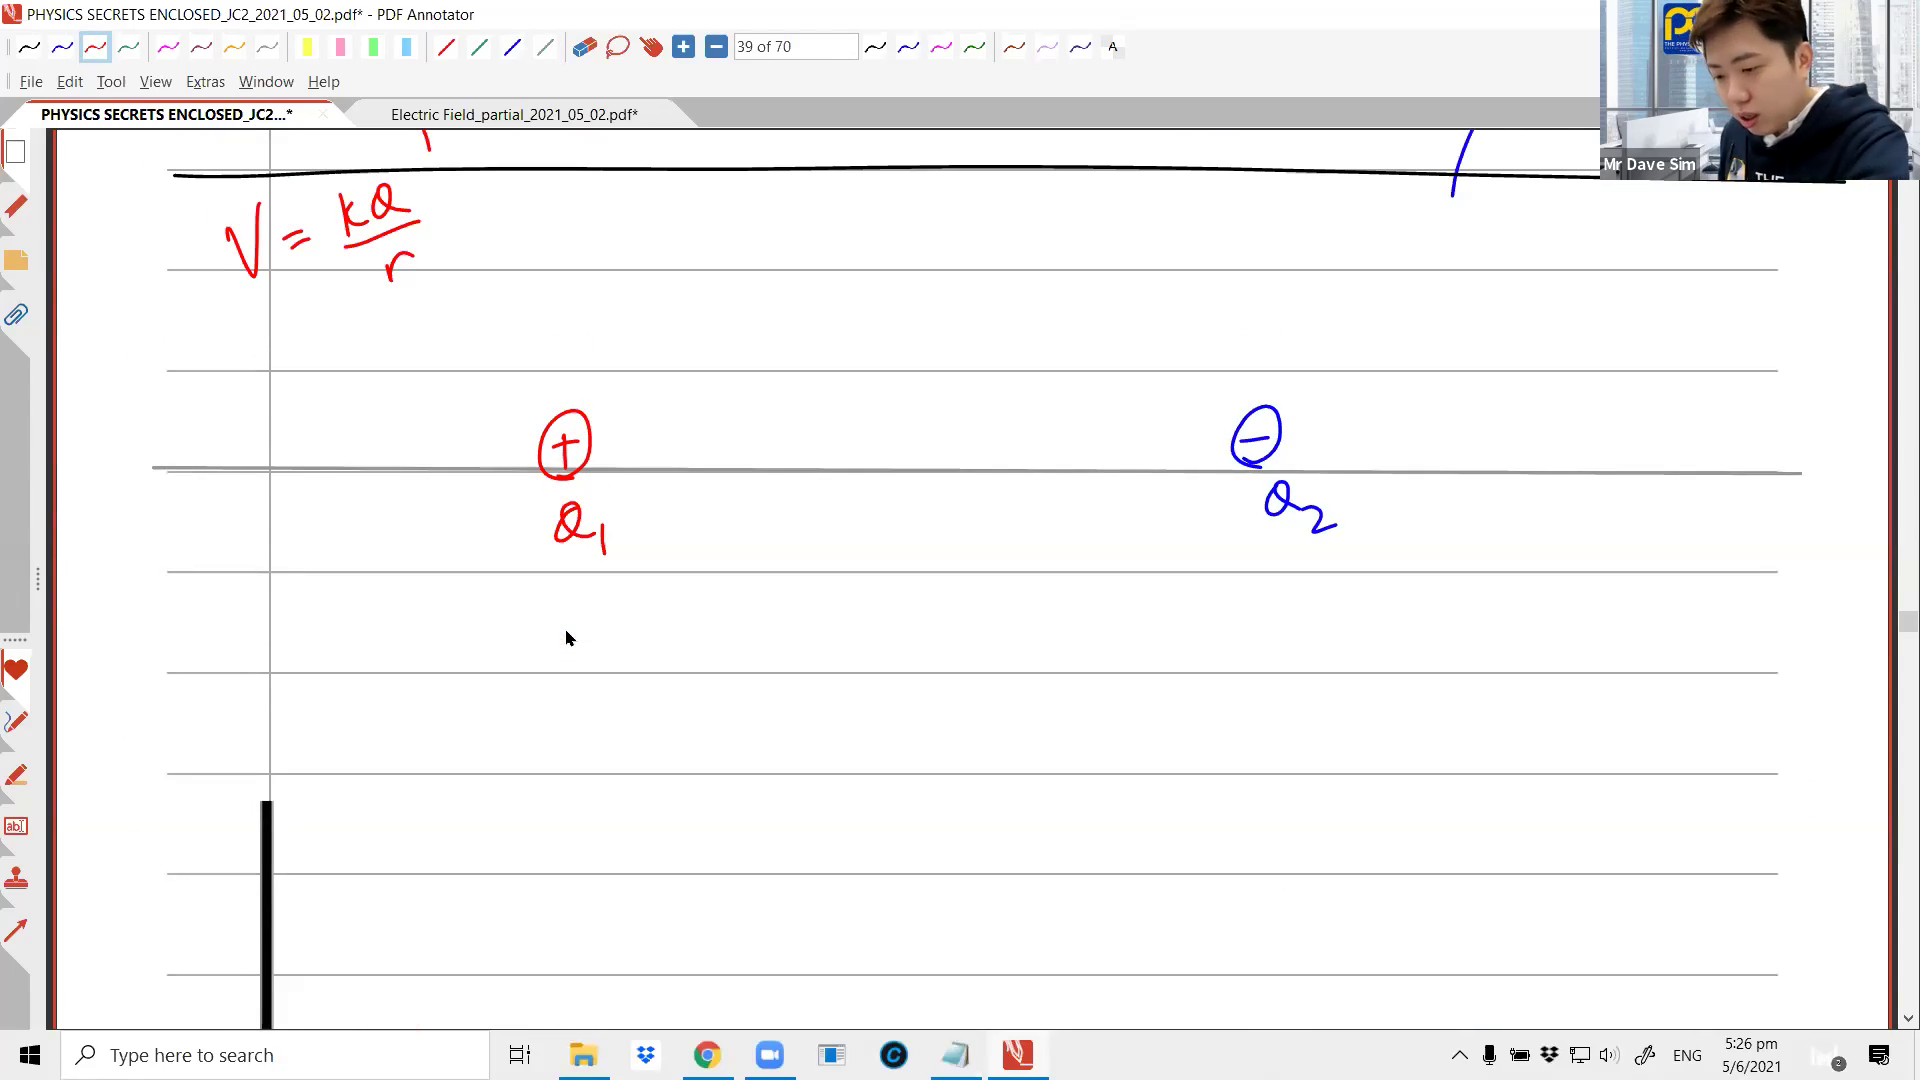Open the Extras menu
1920x1080 pixels.
pos(205,82)
